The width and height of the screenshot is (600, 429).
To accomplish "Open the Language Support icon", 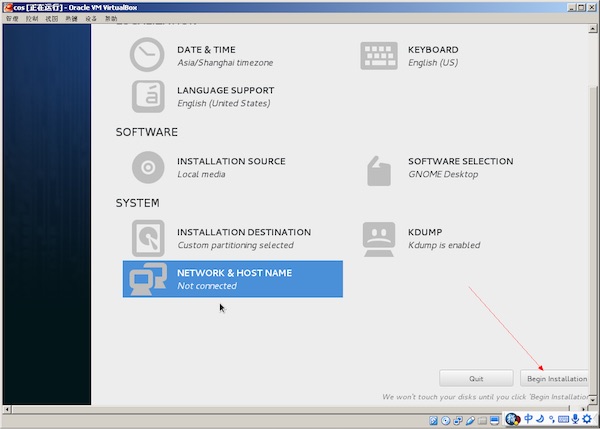I will pos(146,96).
